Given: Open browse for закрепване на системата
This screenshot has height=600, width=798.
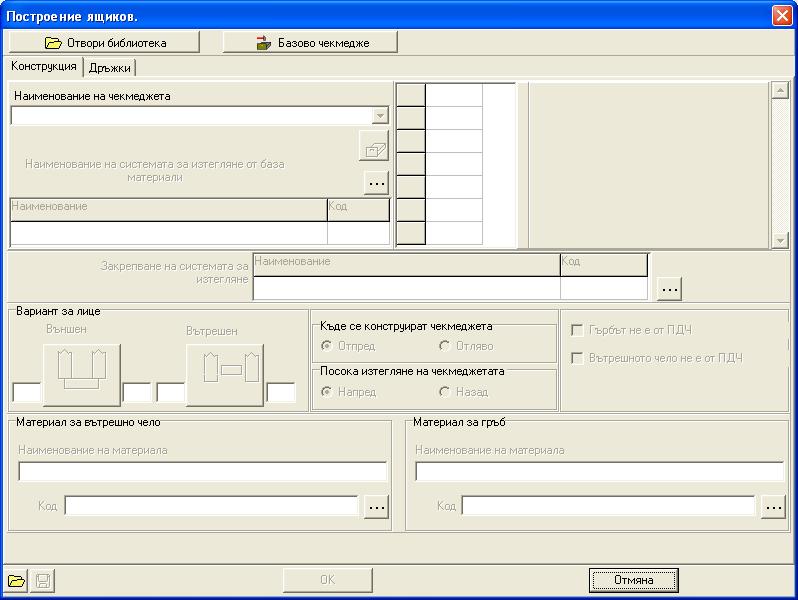Looking at the screenshot, I should (669, 288).
